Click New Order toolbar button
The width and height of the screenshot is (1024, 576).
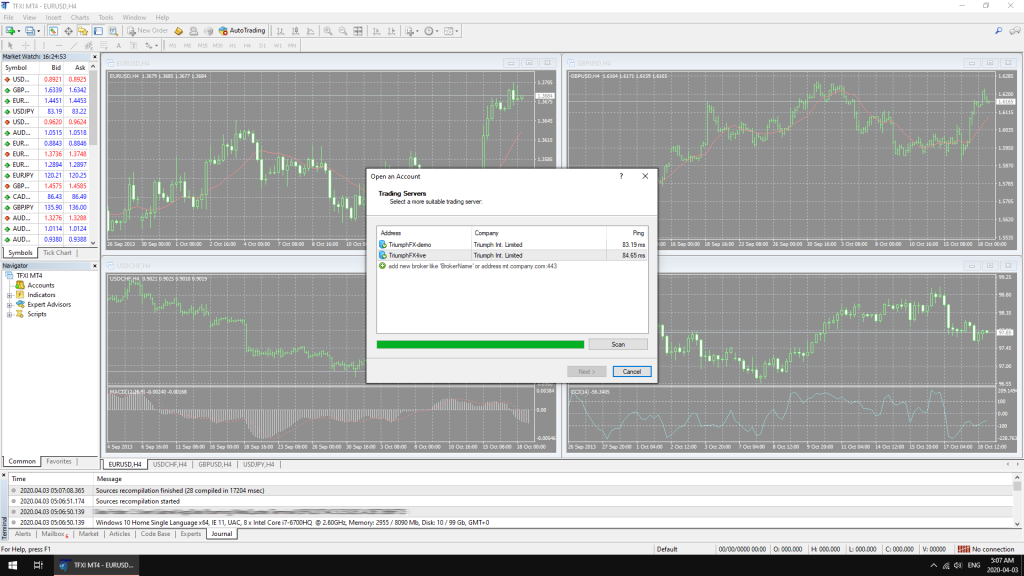click(x=148, y=31)
